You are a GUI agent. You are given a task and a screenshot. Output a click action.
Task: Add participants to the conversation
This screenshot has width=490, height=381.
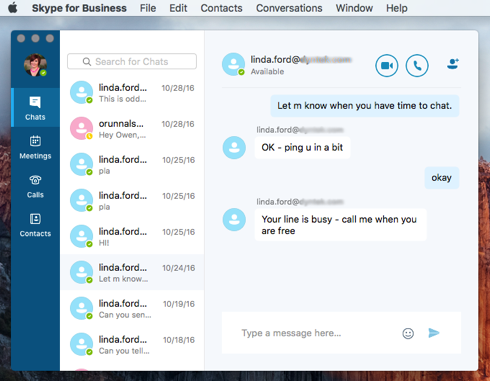[x=453, y=63]
